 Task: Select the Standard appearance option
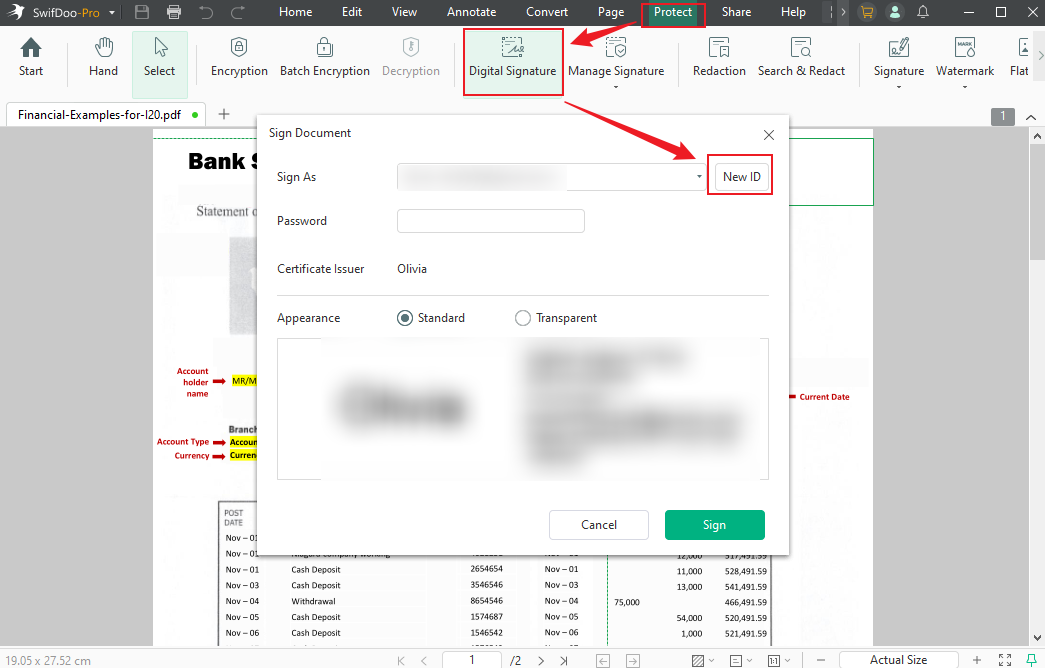pos(404,317)
